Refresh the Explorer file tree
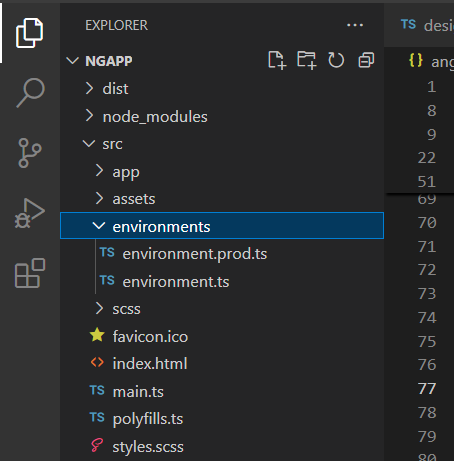Screen dimensions: 454x461 [336, 60]
